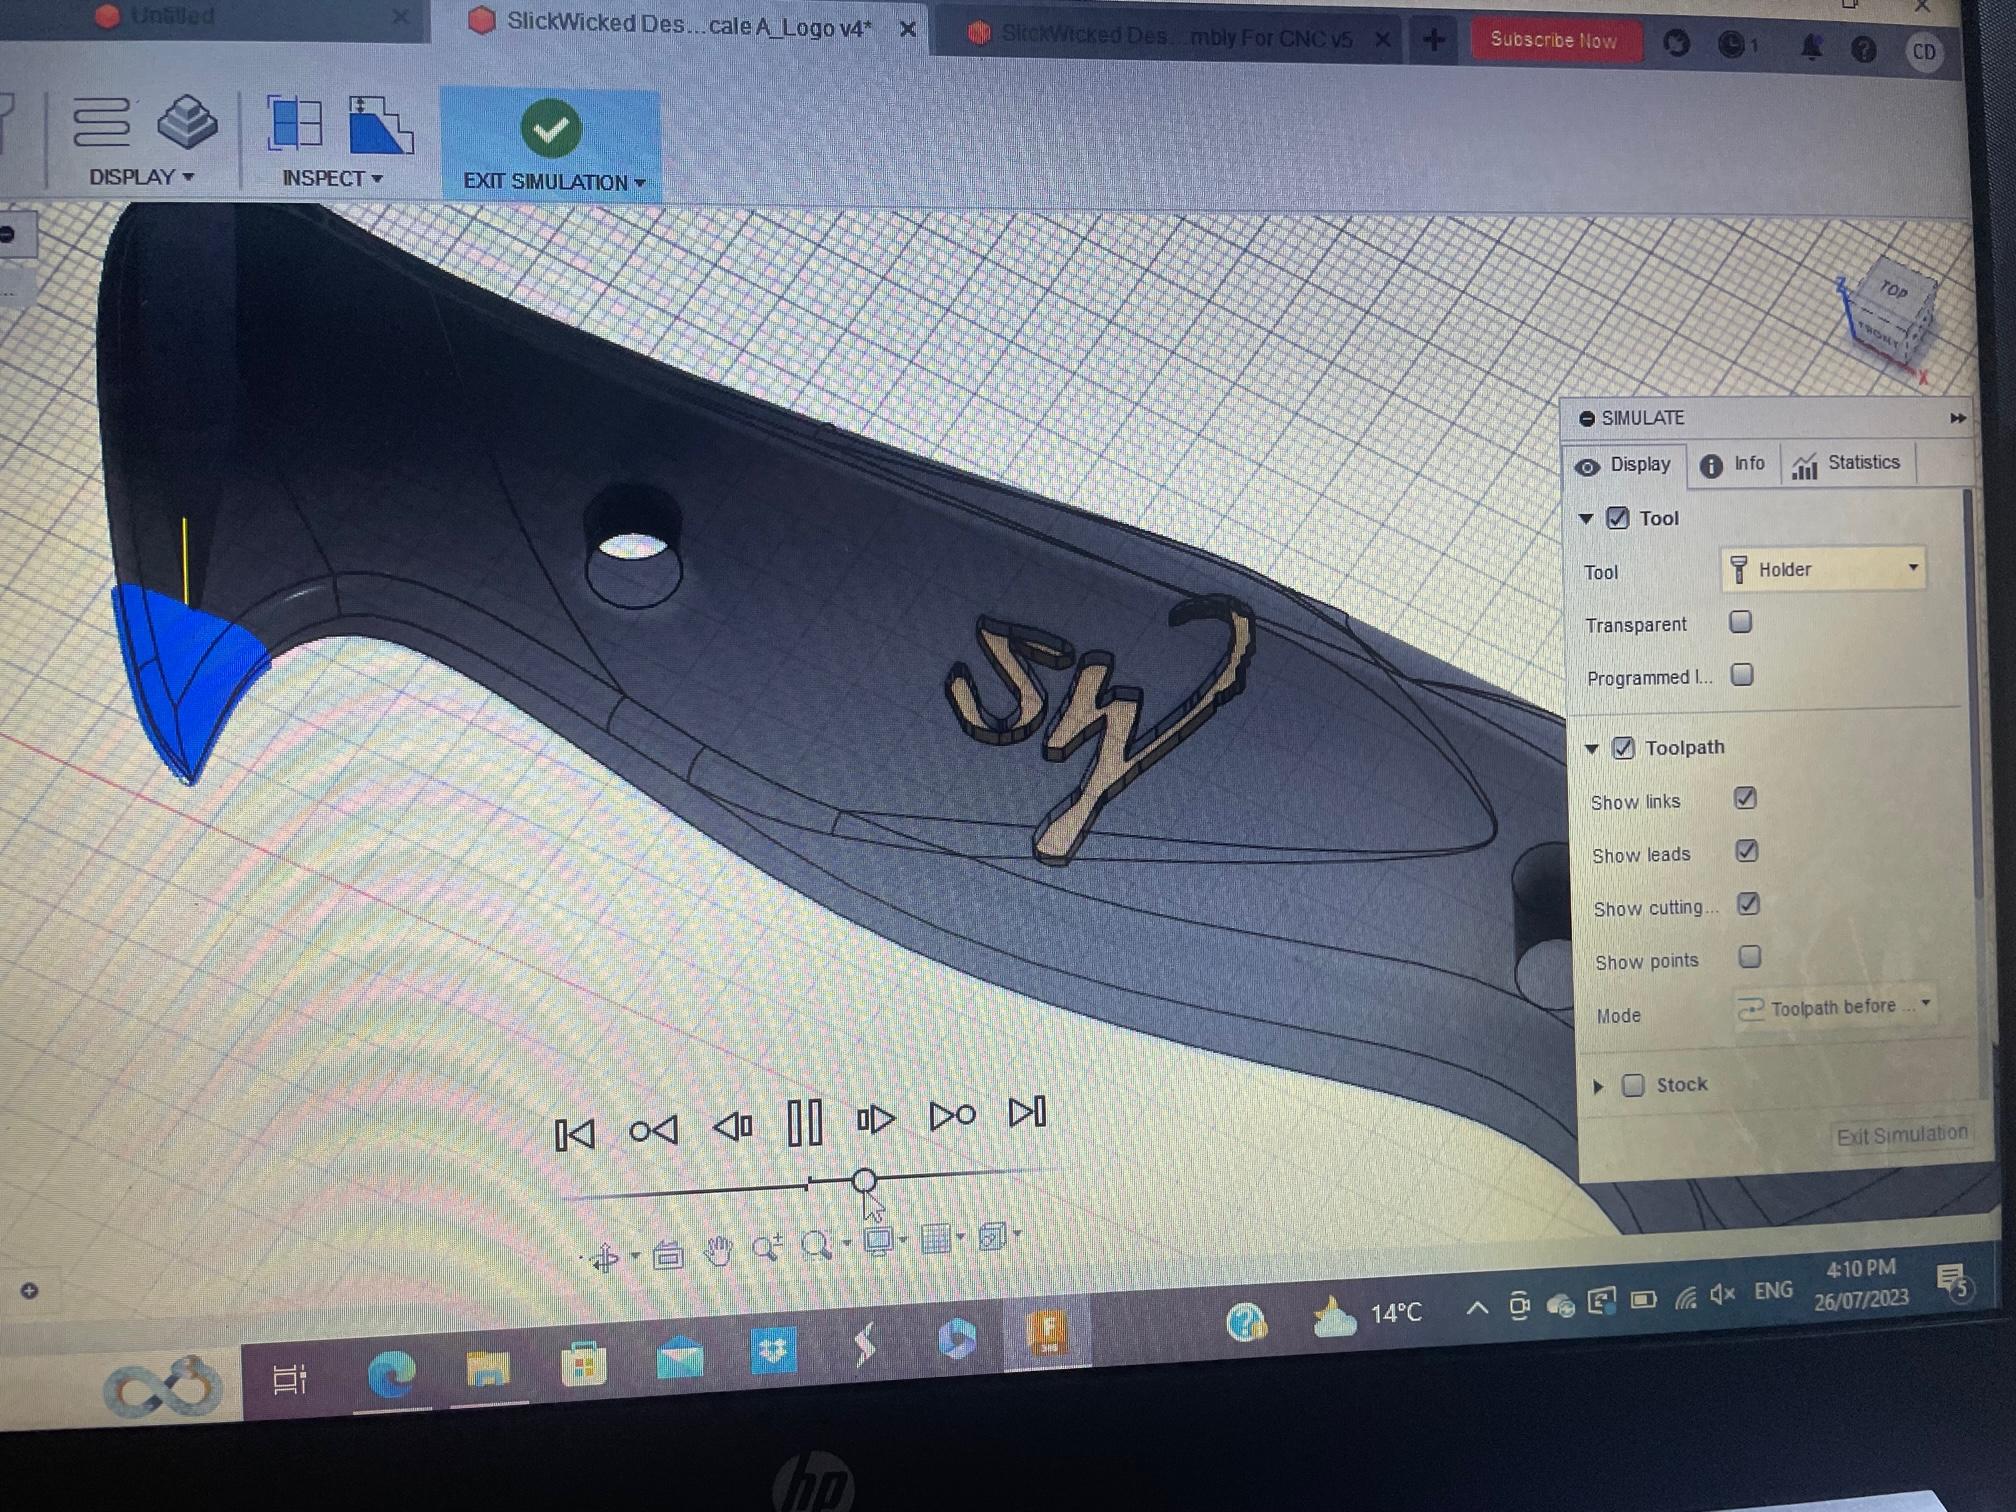
Task: Switch to the Info tab
Action: click(x=1734, y=464)
